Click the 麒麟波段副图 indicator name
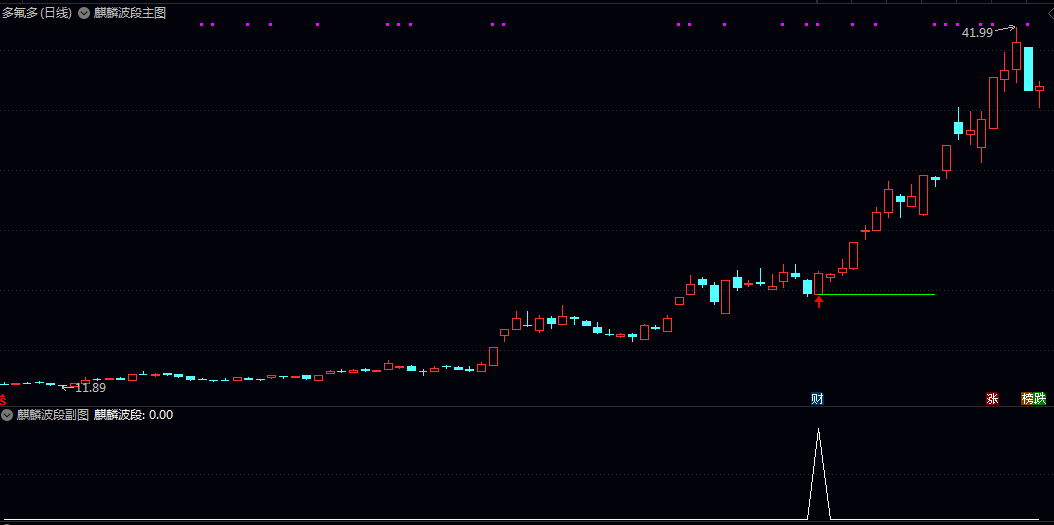The image size is (1054, 525). coord(53,415)
